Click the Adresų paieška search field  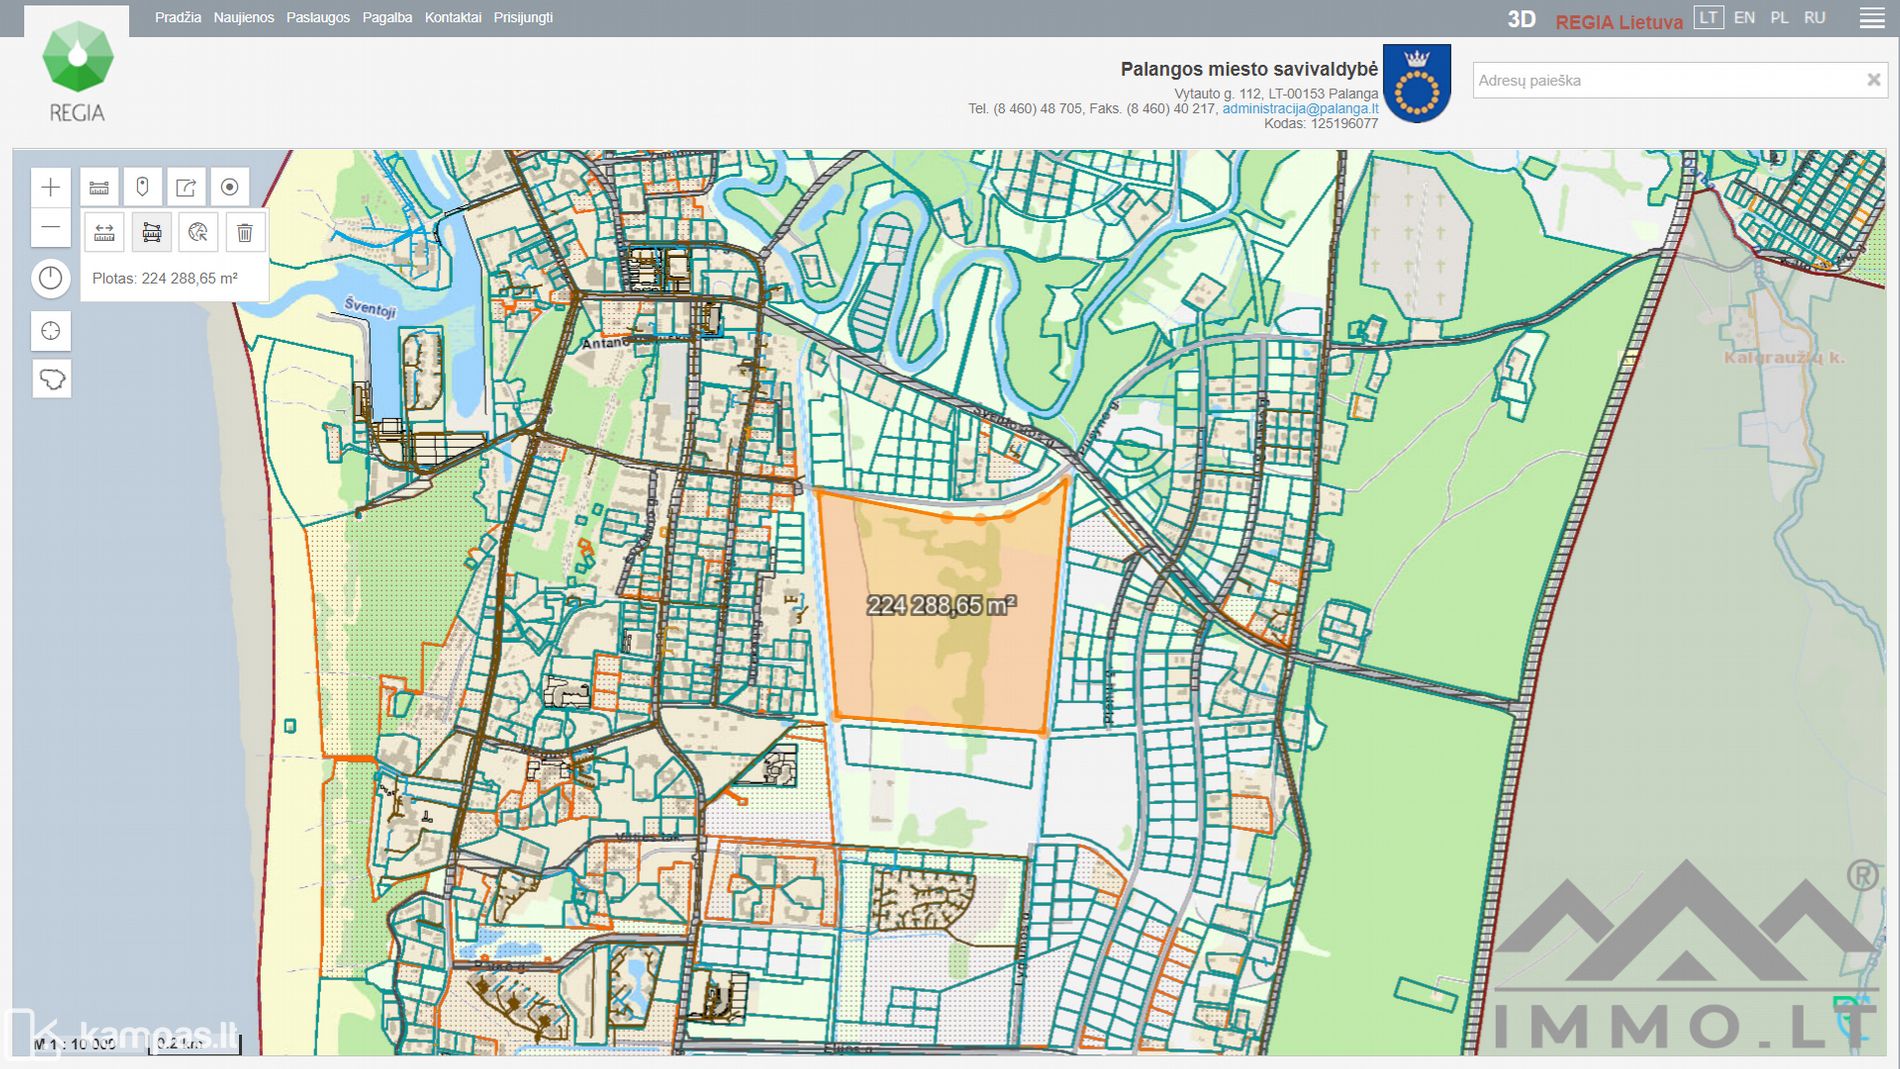pyautogui.click(x=1665, y=81)
